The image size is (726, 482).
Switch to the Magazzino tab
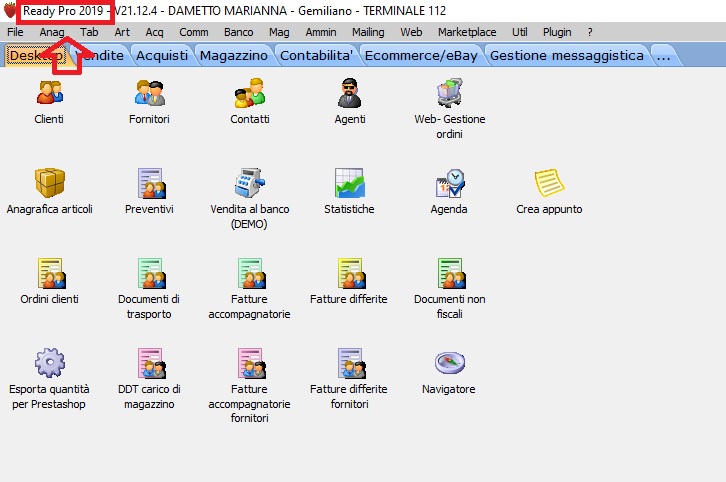pyautogui.click(x=233, y=56)
